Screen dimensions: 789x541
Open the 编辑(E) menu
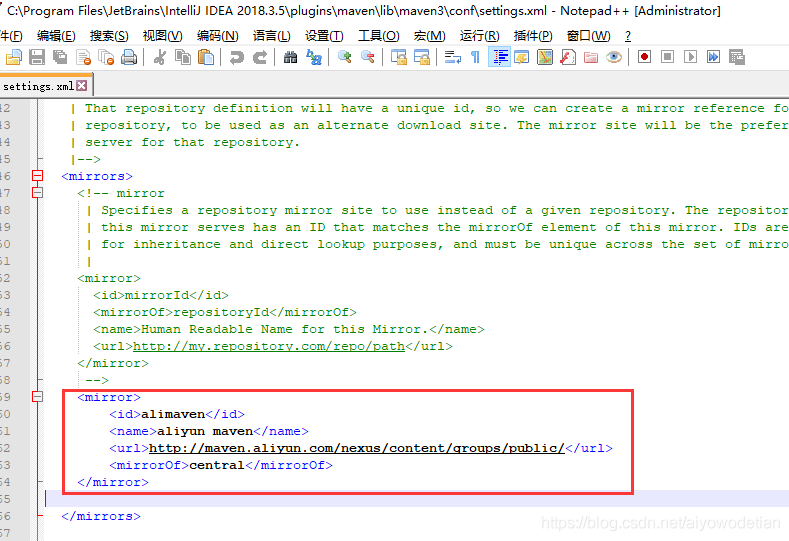(x=56, y=36)
